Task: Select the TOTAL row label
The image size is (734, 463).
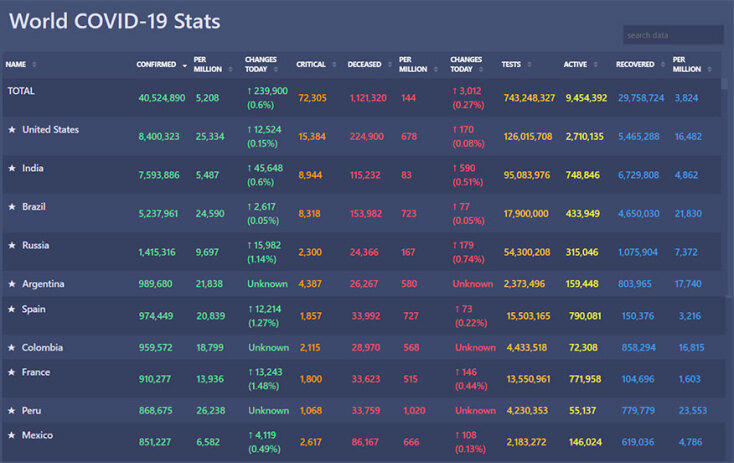Action: (21, 91)
